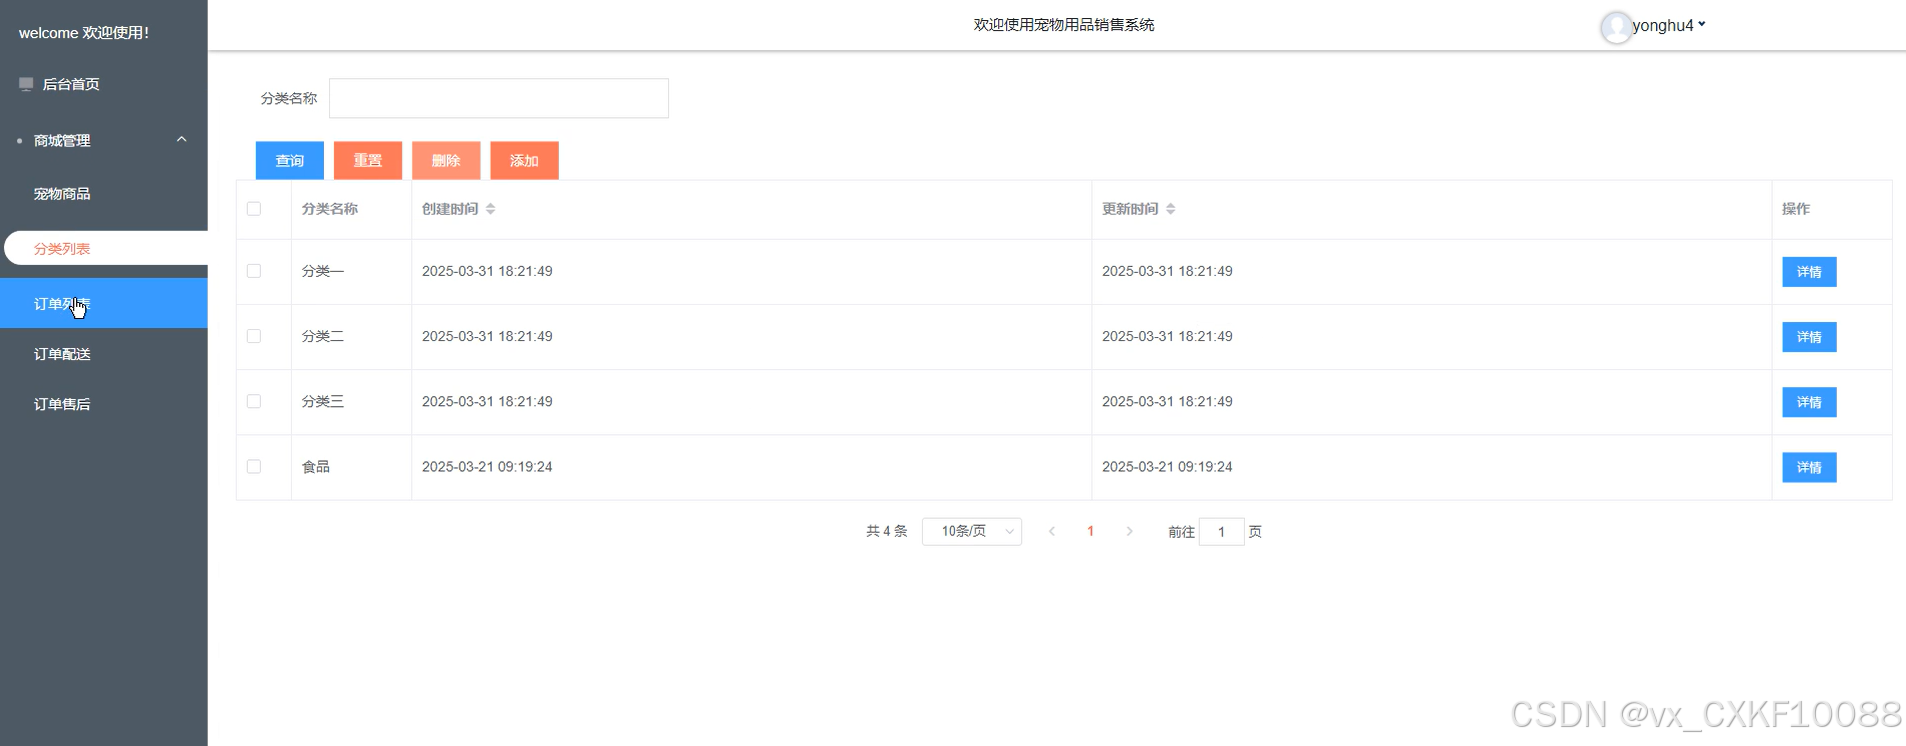
Task: Open 详情 for the 分类三 row
Action: tap(1809, 402)
